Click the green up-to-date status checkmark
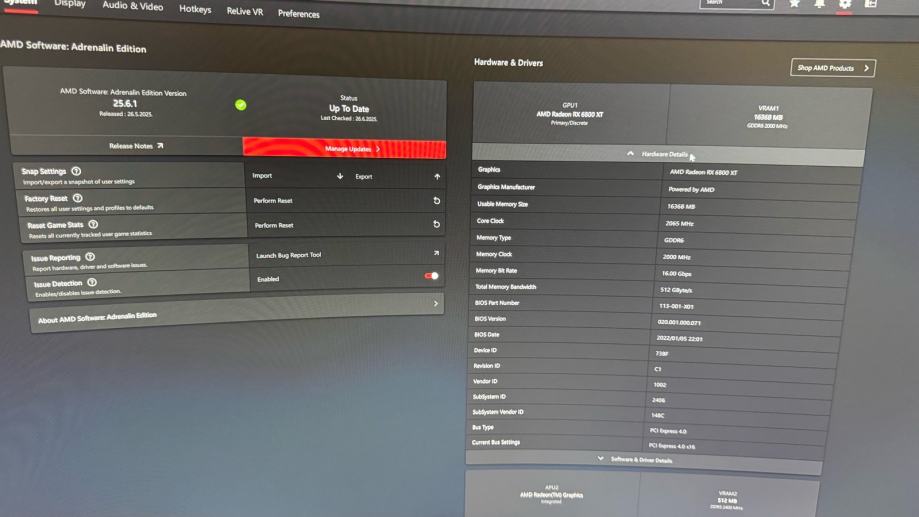This screenshot has height=517, width=919. coord(241,105)
